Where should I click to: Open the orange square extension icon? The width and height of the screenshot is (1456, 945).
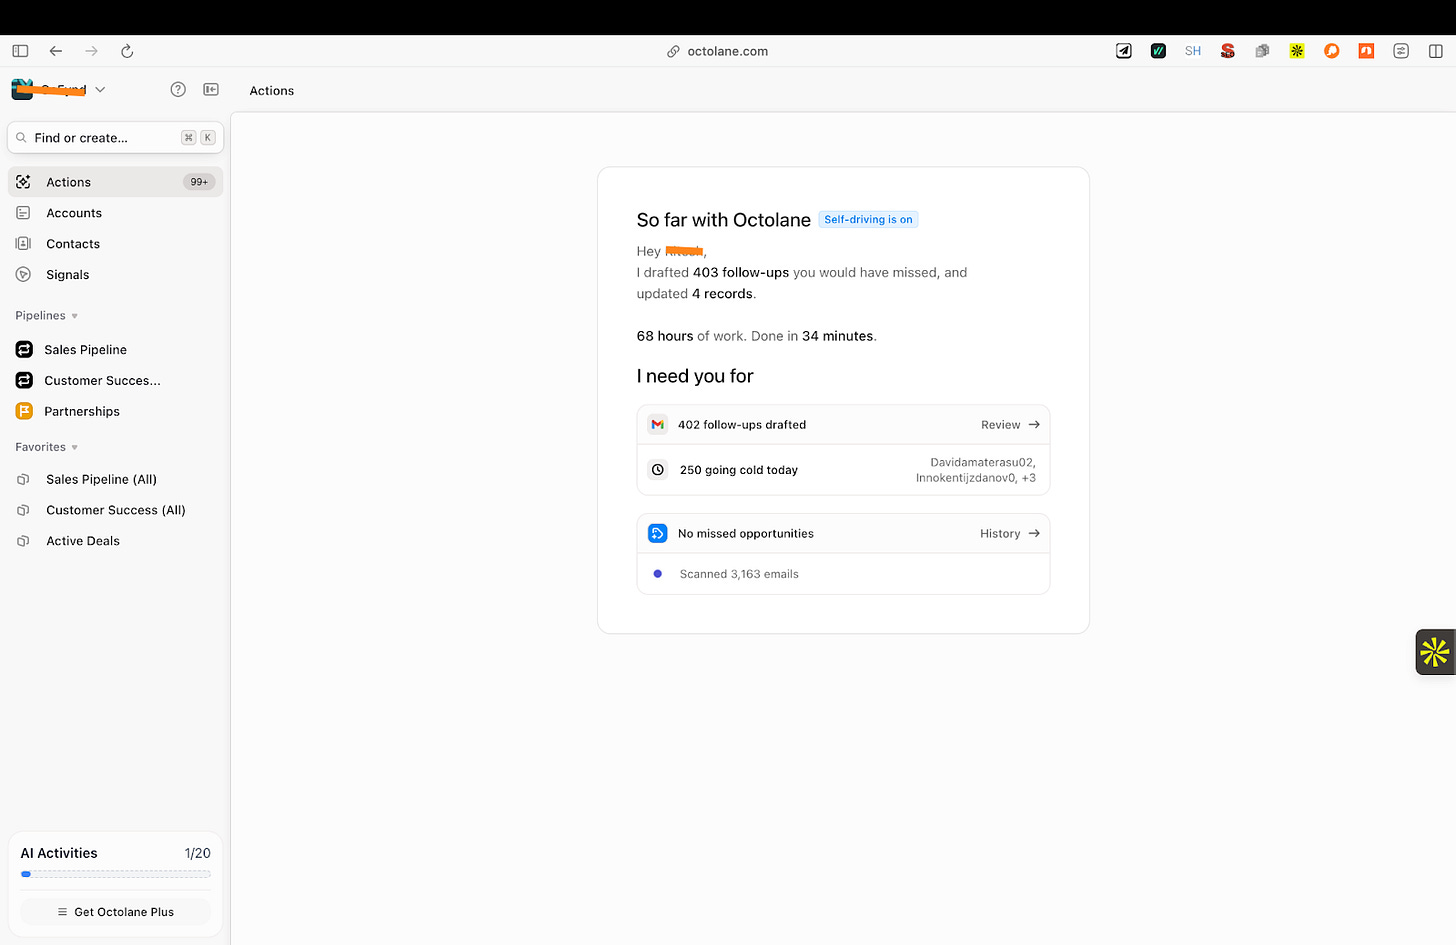1366,51
